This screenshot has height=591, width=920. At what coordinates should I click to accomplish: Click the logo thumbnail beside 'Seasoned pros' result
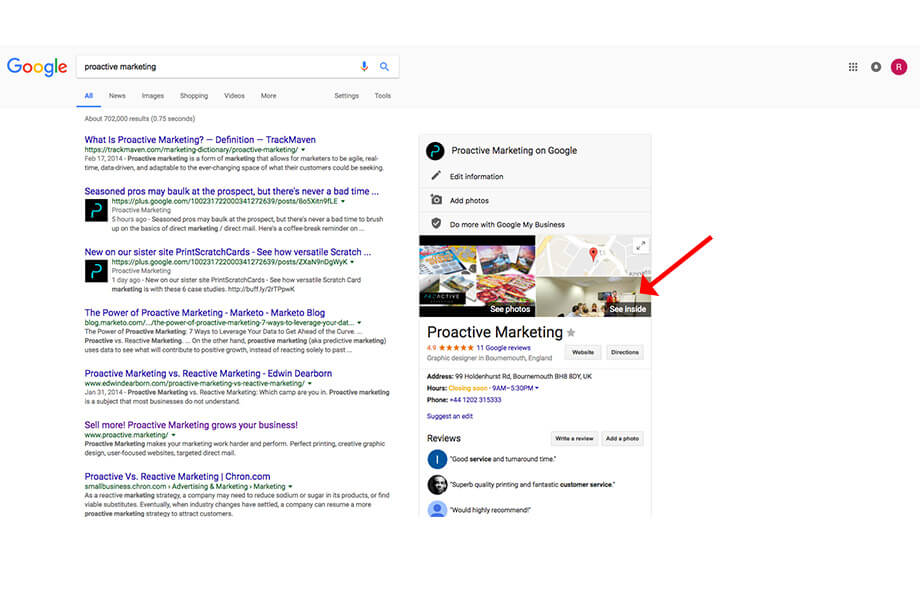point(96,210)
